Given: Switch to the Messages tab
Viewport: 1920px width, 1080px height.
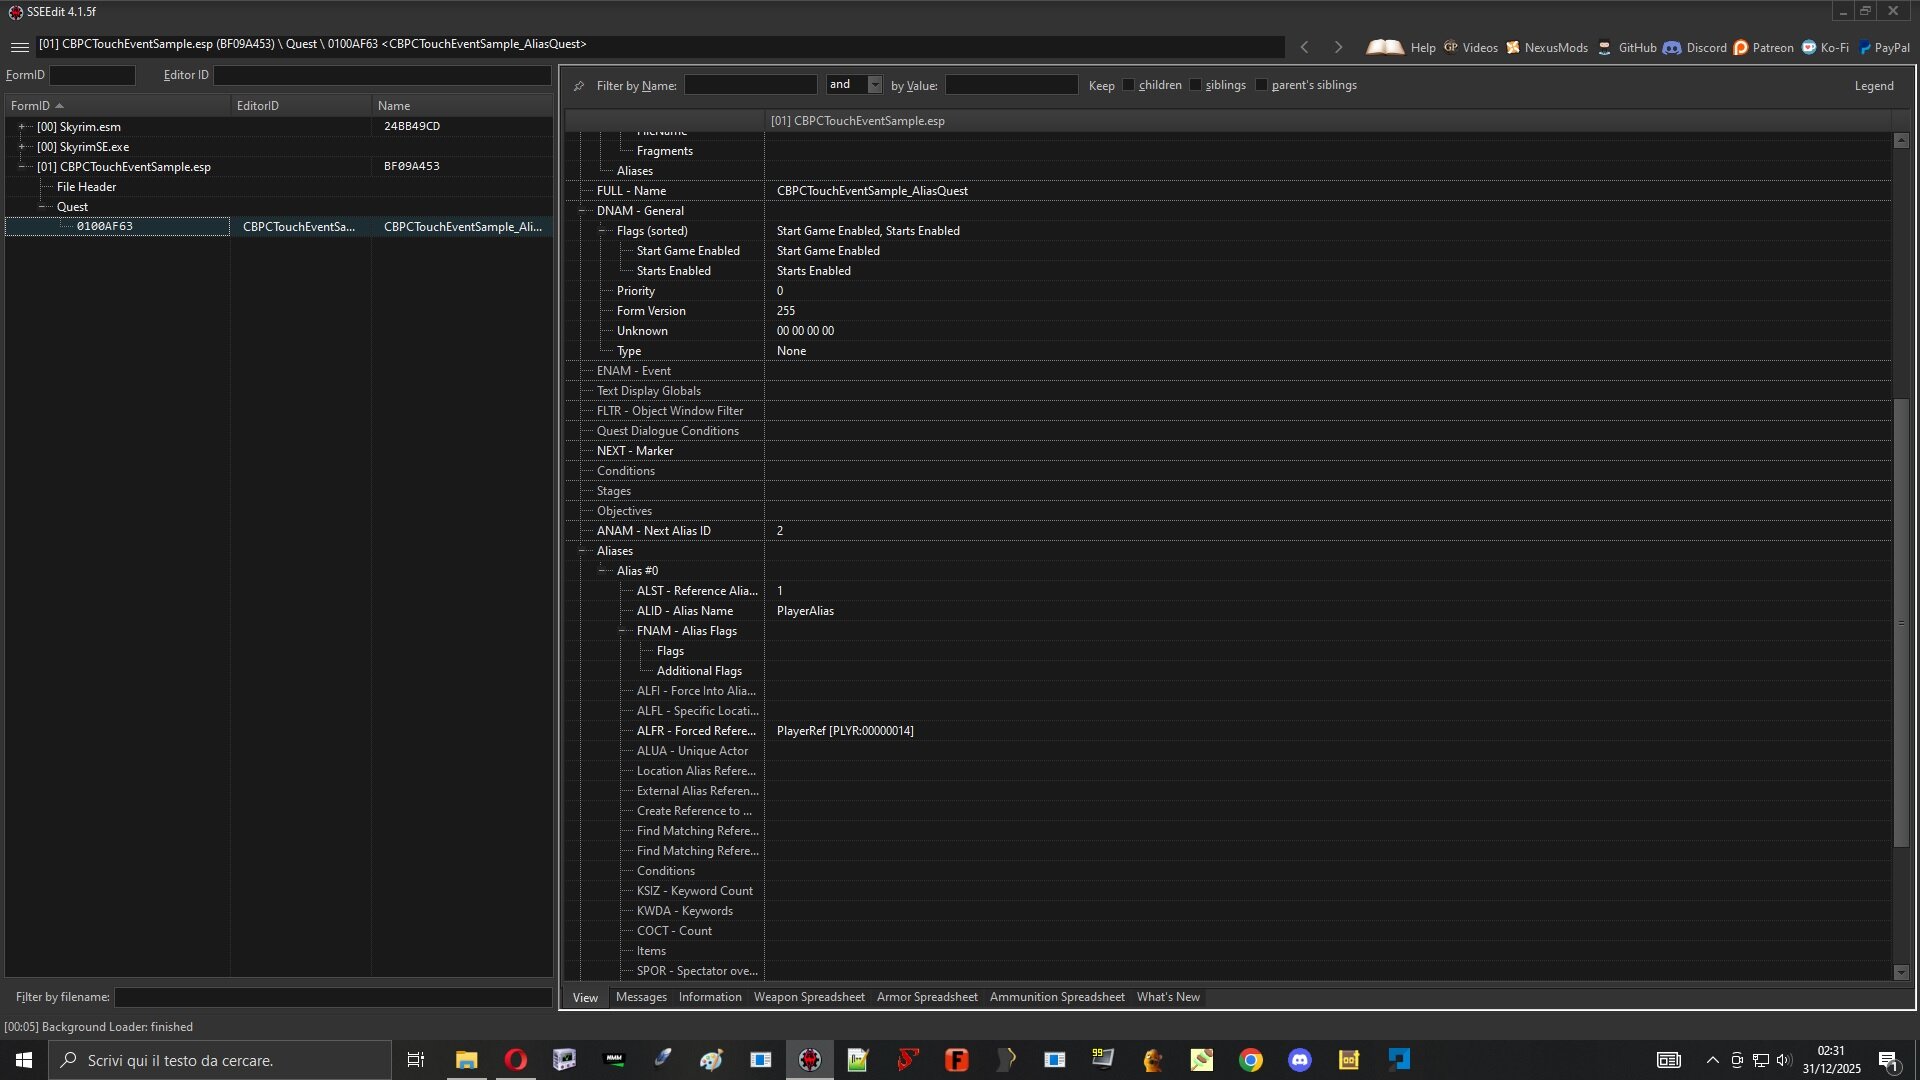Looking at the screenshot, I should point(641,997).
